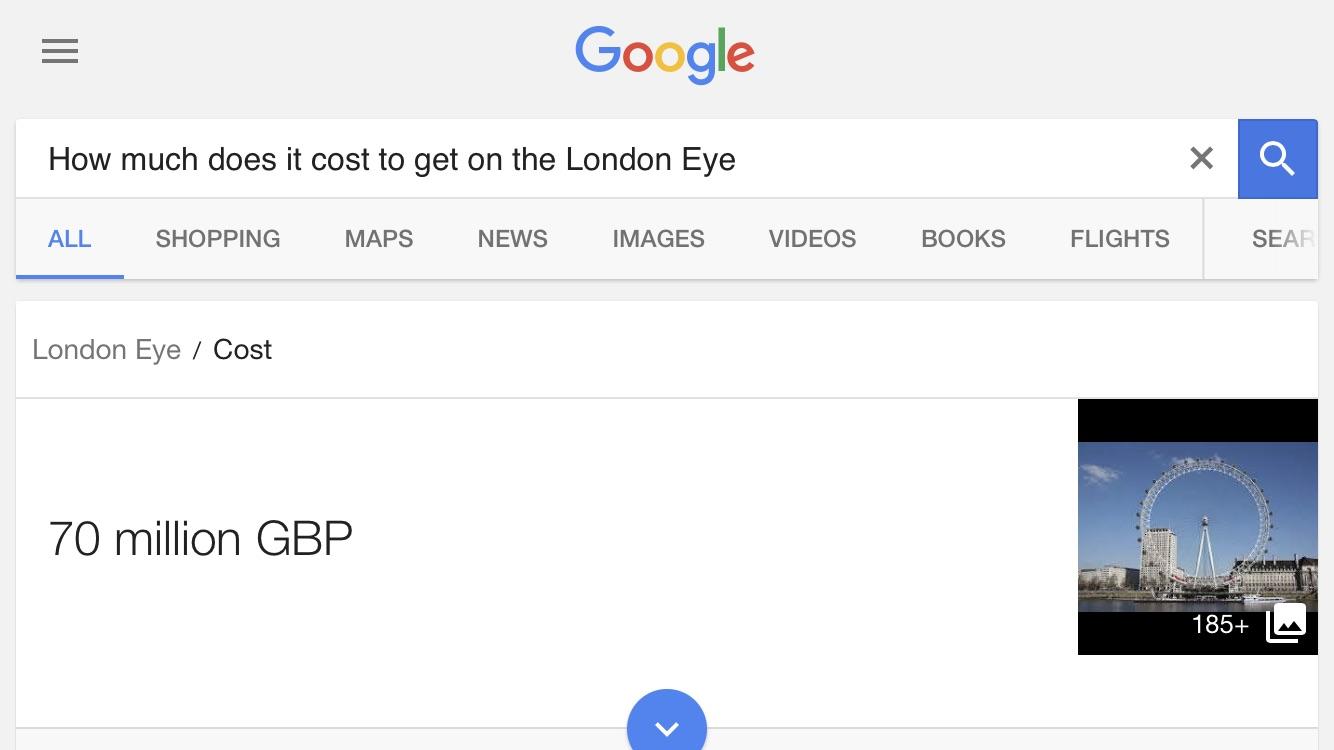Screen dimensions: 1334x750
Task: Open the image gallery icon on thumbnail
Action: (x=1286, y=624)
